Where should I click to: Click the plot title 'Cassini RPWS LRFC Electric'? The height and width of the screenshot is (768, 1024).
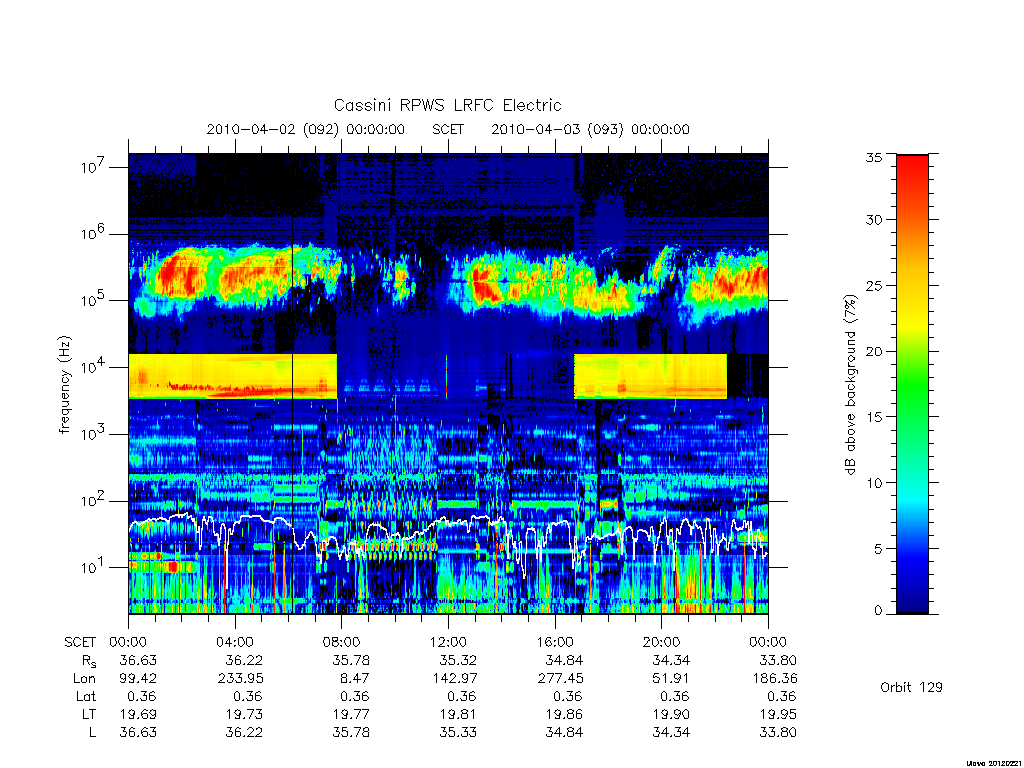[x=447, y=105]
